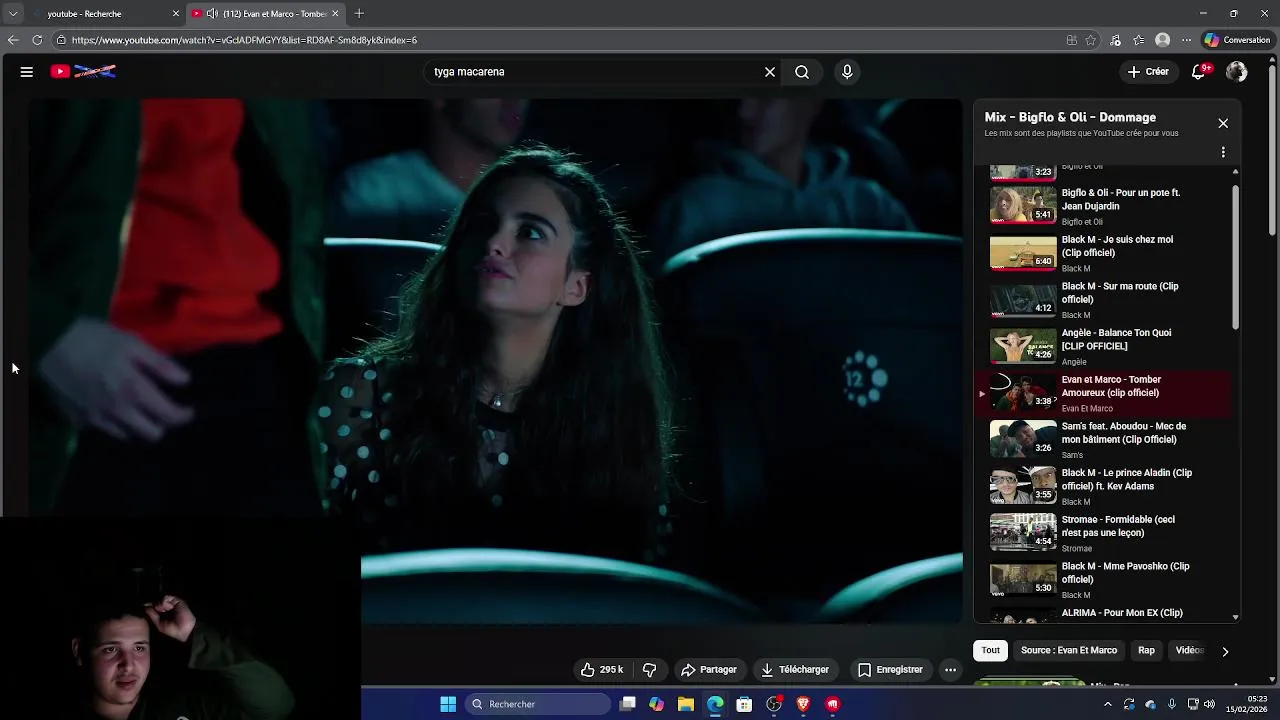Share video with Partager
This screenshot has height=720, width=1280.
708,670
